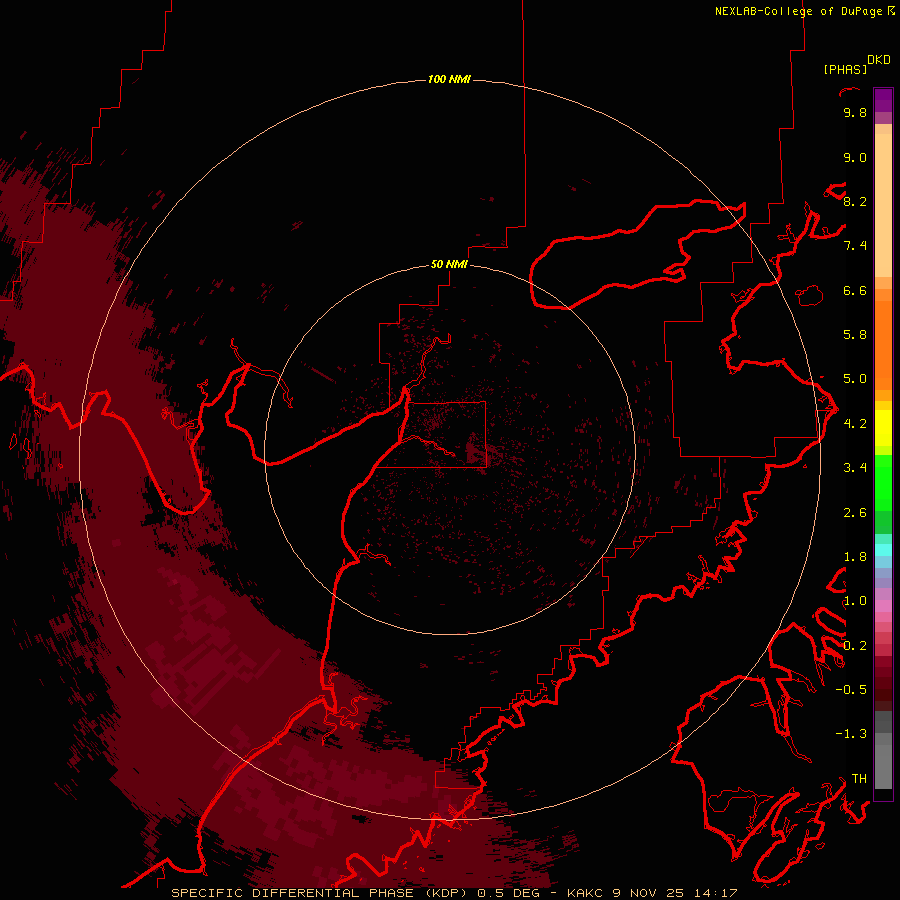The image size is (900, 900).
Task: Click the 0.2 value on the color scale
Action: click(x=855, y=646)
